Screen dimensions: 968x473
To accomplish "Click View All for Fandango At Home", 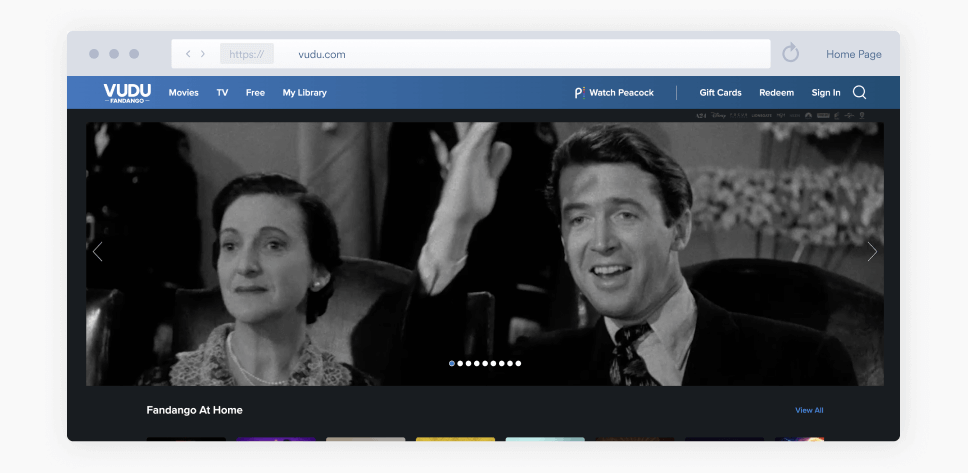I will click(809, 410).
